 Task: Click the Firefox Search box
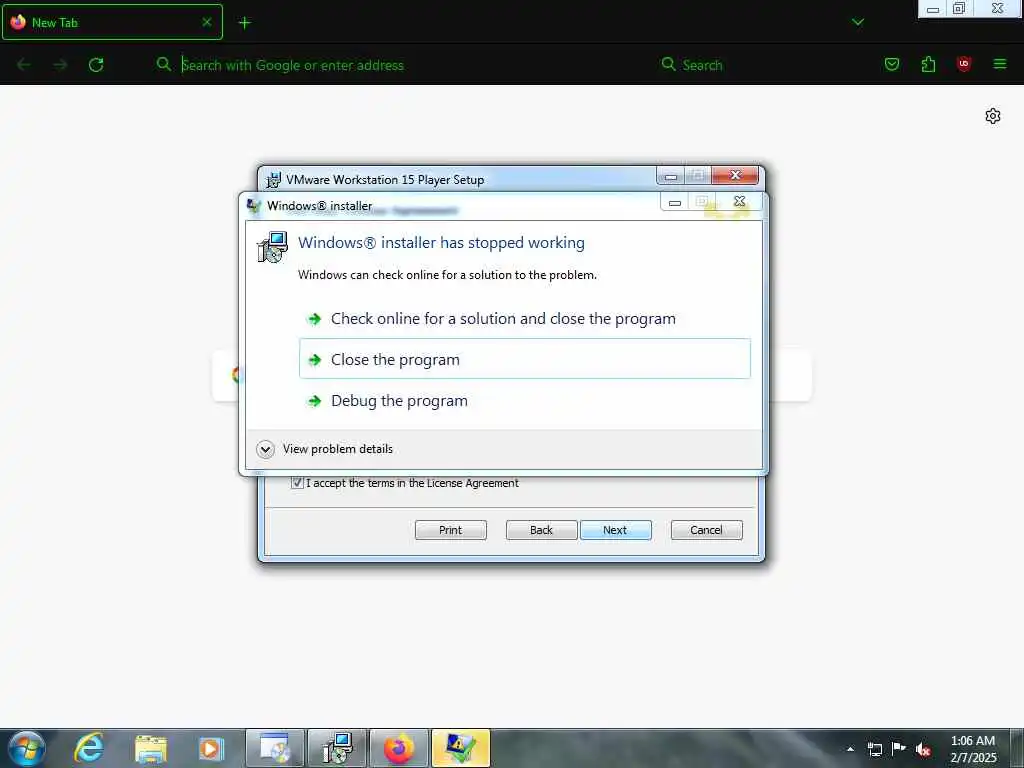758,65
